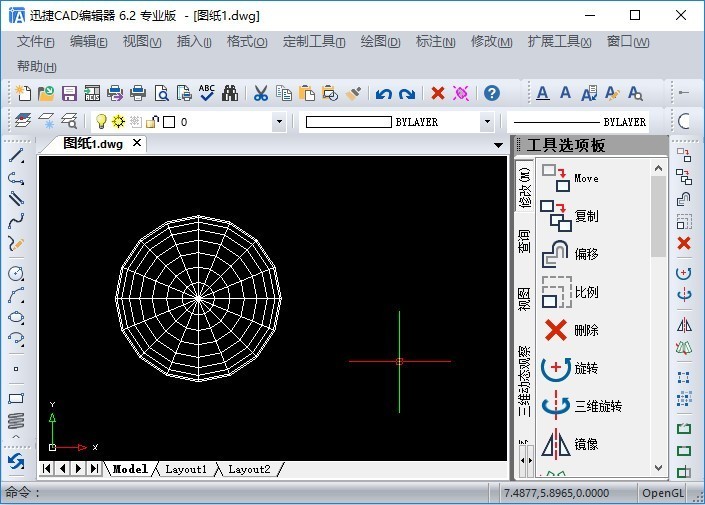Select the Model tab
The width and height of the screenshot is (705, 505).
(130, 469)
